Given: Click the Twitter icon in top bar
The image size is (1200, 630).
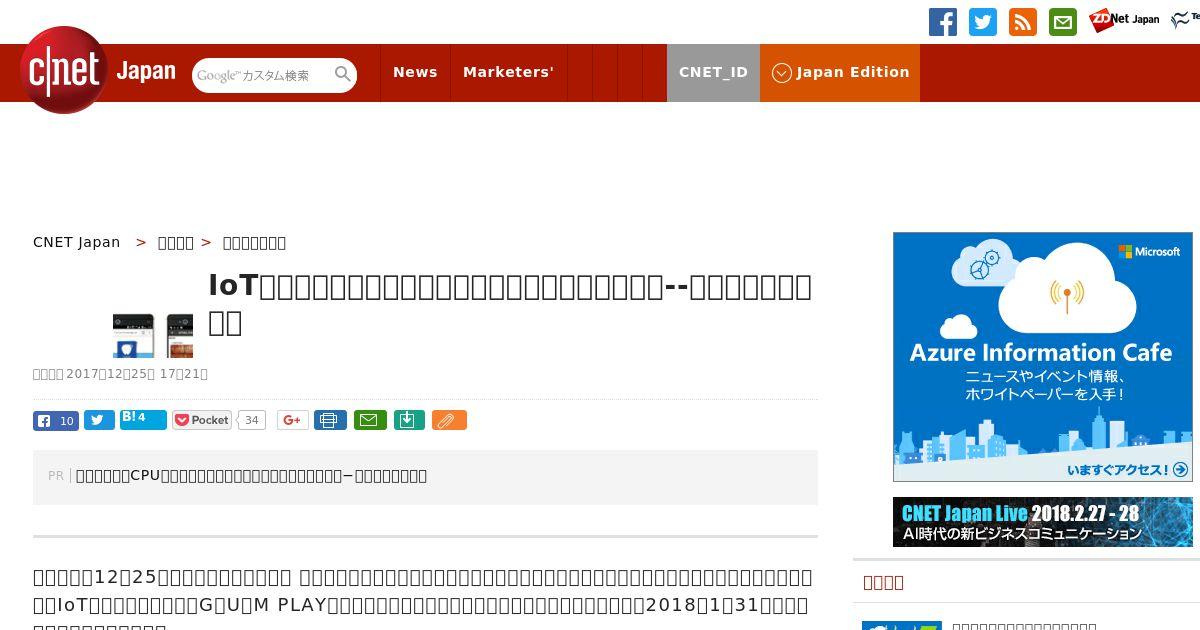Looking at the screenshot, I should 983,22.
